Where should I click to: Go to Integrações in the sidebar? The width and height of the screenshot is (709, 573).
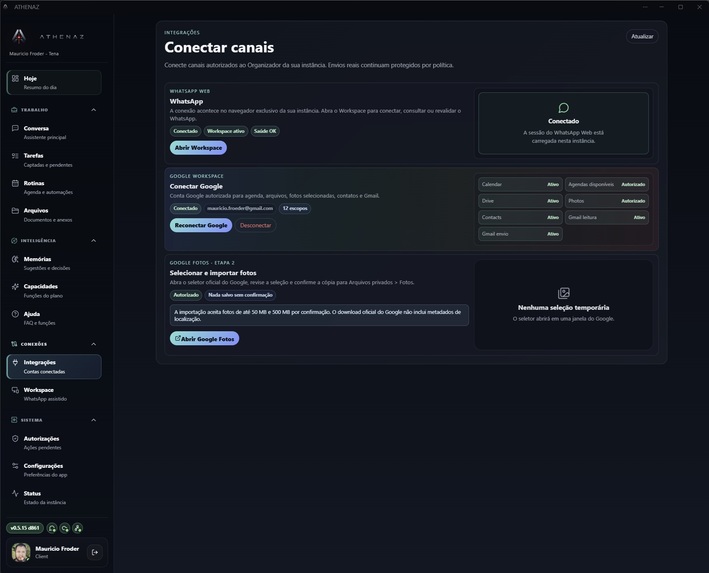tap(54, 367)
